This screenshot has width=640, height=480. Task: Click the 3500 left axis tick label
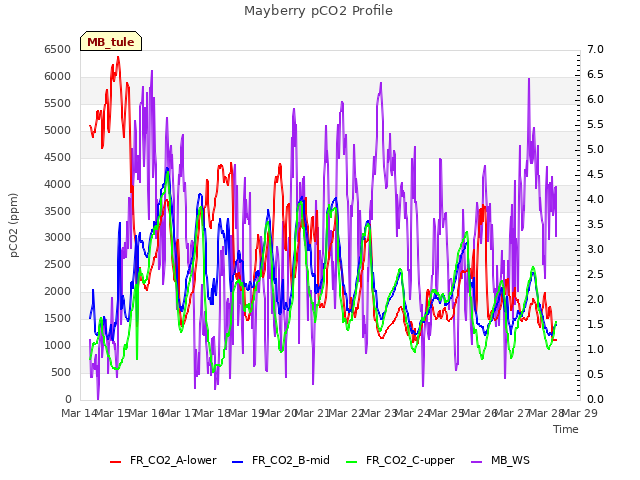[x=58, y=211]
